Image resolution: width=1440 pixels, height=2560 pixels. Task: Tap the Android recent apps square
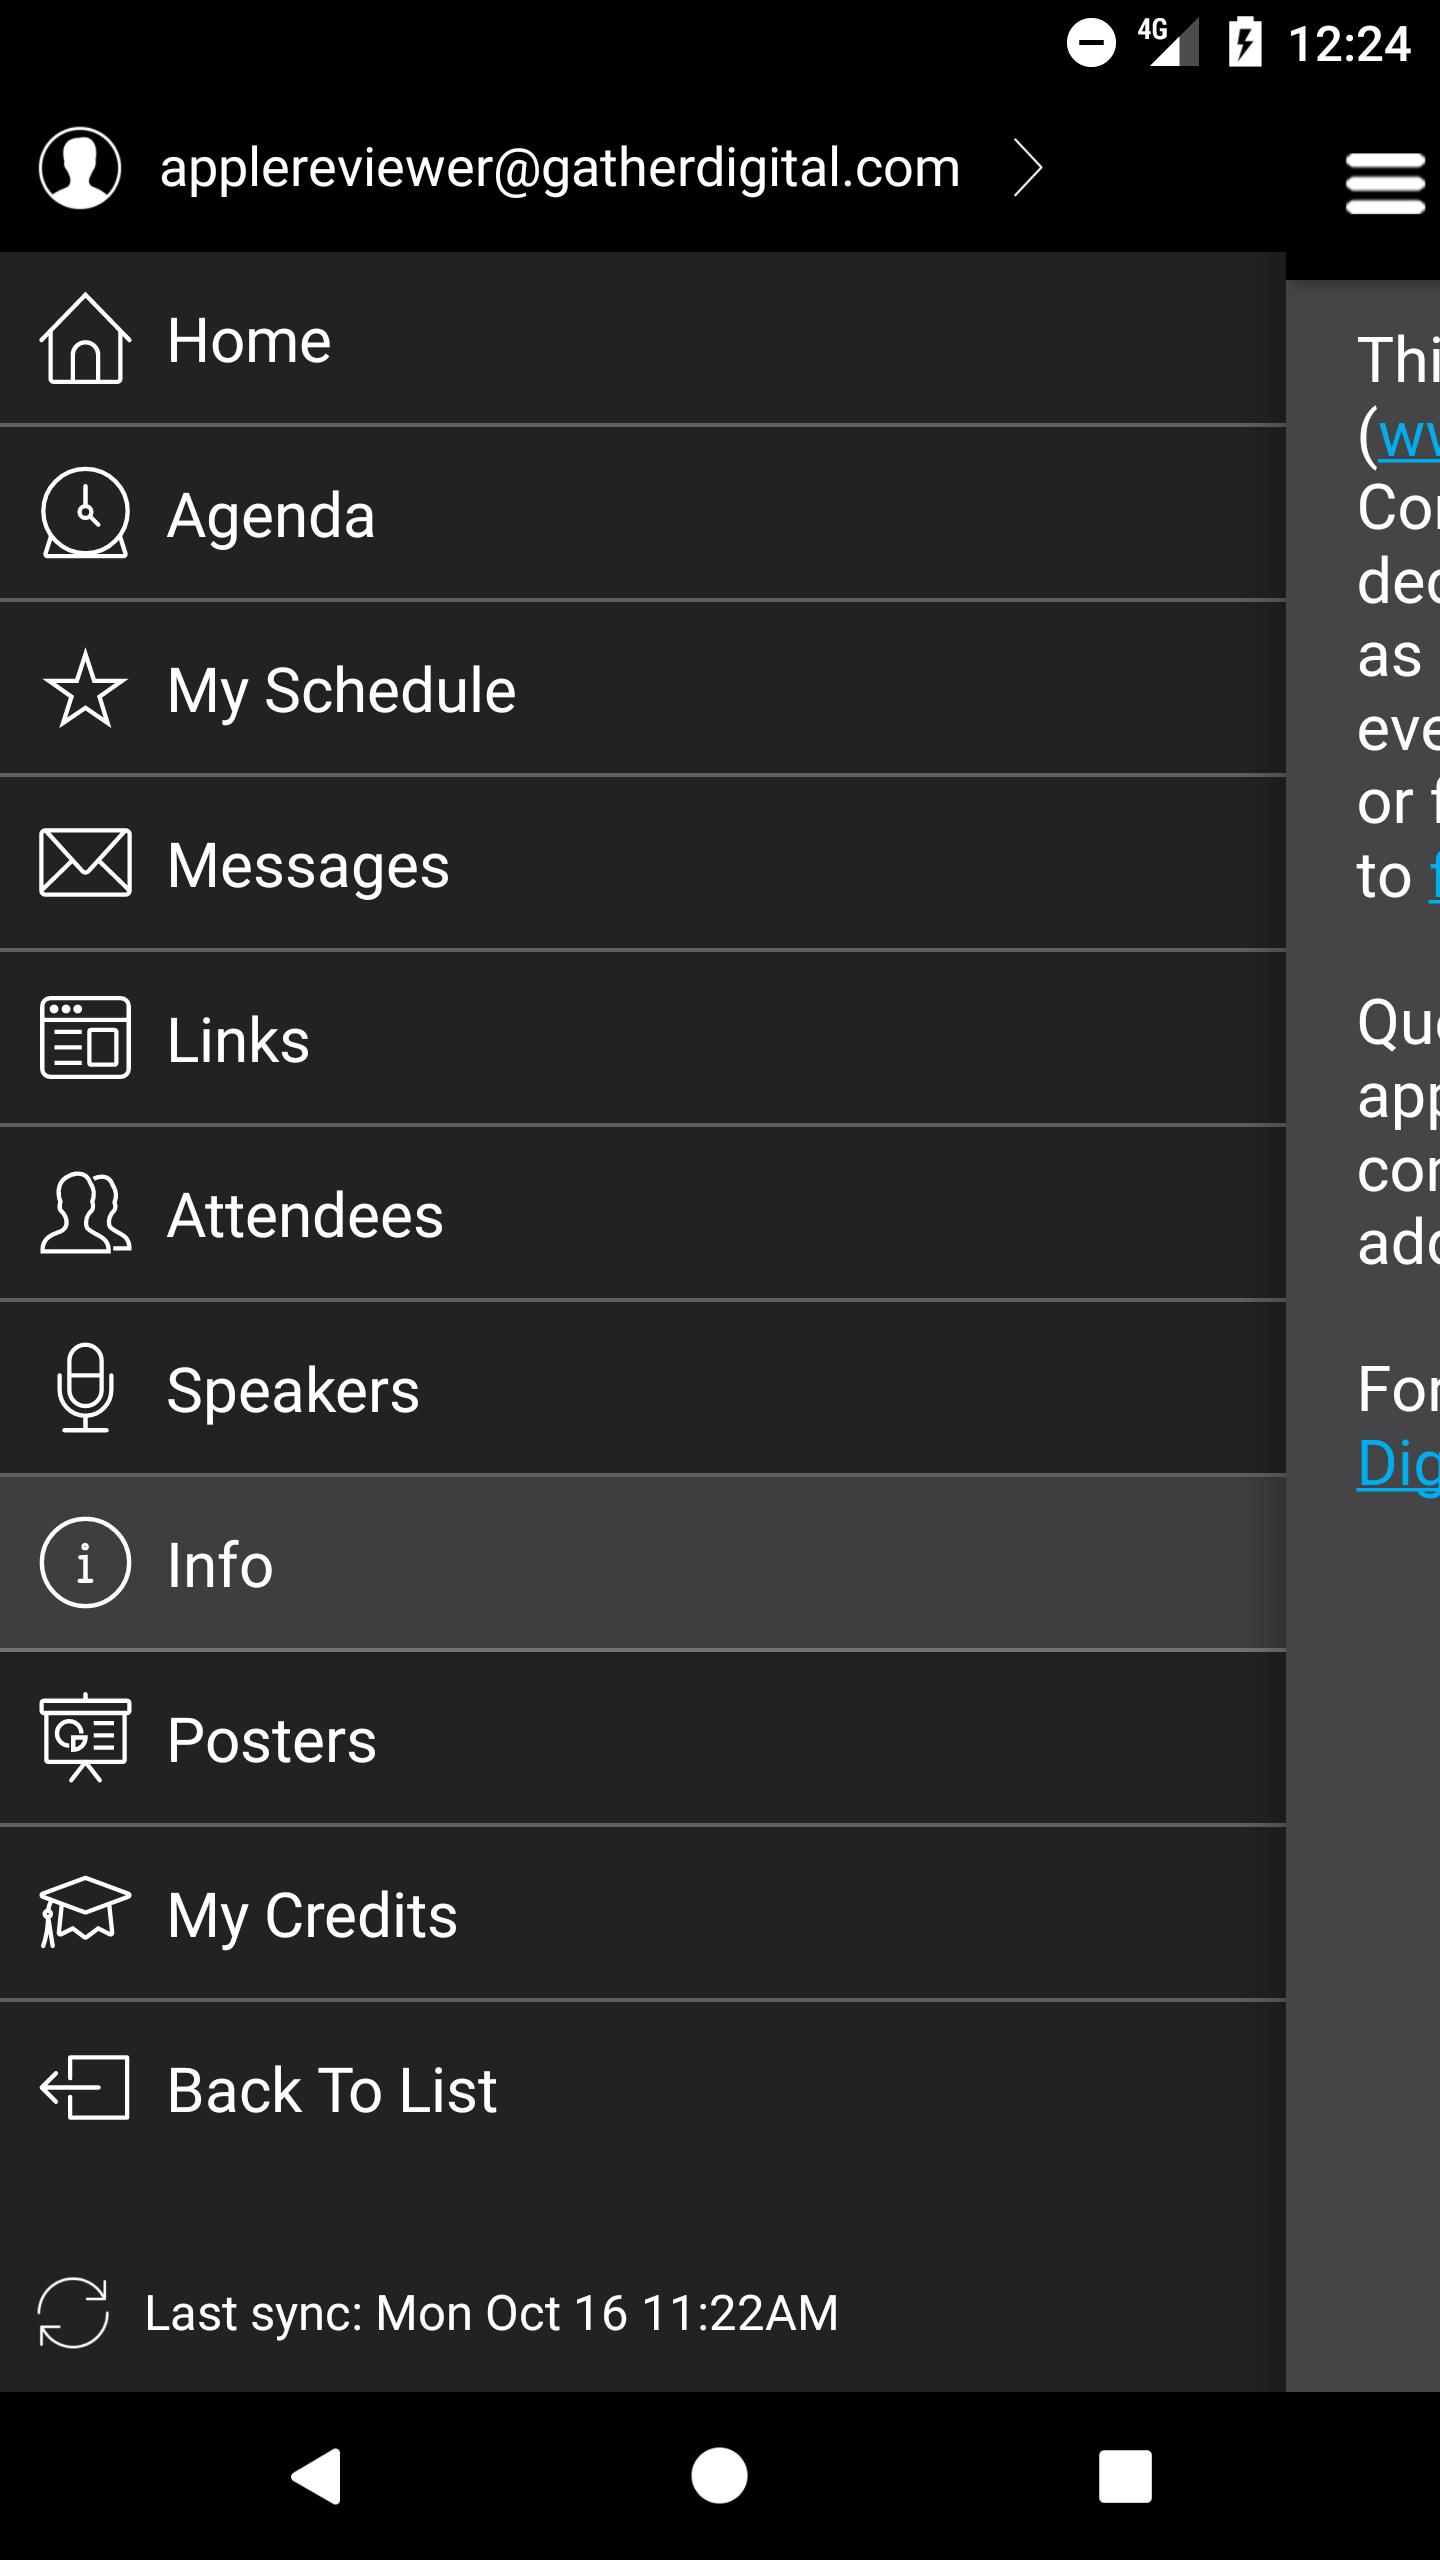1125,2476
